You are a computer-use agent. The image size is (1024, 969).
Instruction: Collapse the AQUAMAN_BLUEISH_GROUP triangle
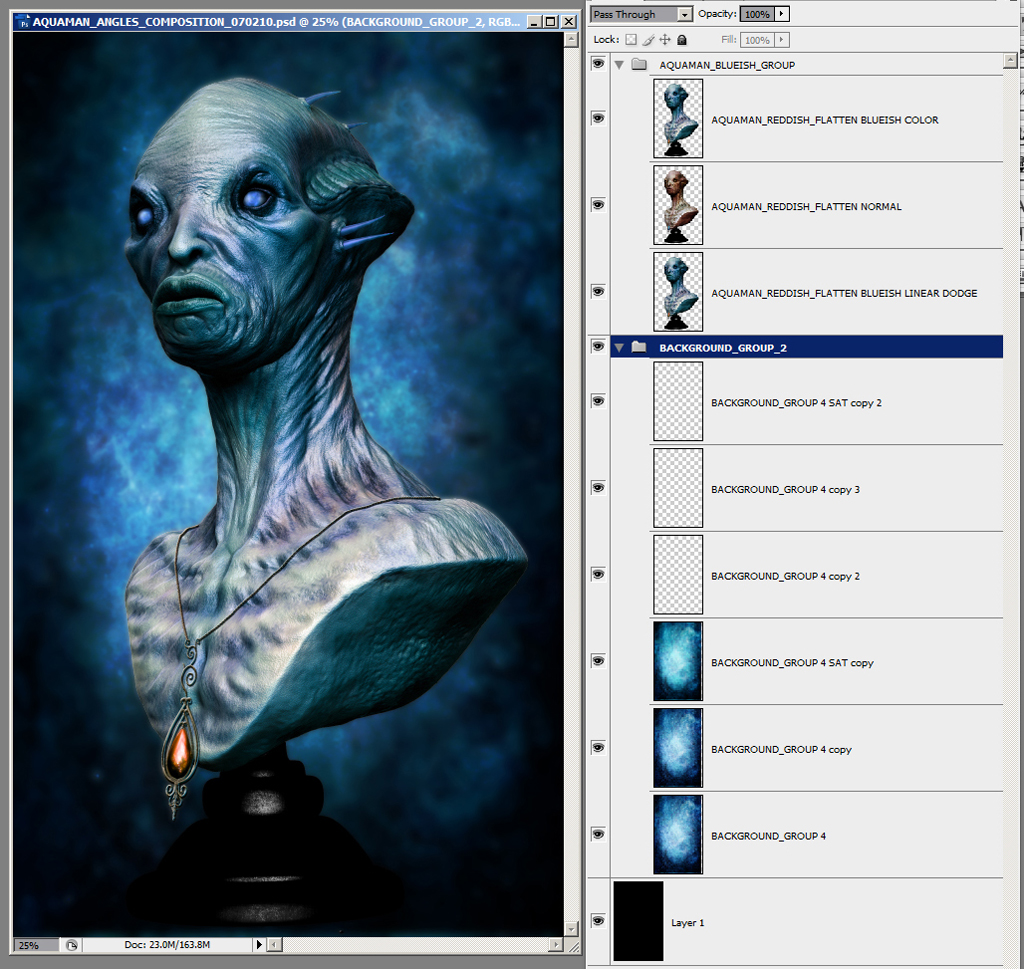(x=619, y=65)
